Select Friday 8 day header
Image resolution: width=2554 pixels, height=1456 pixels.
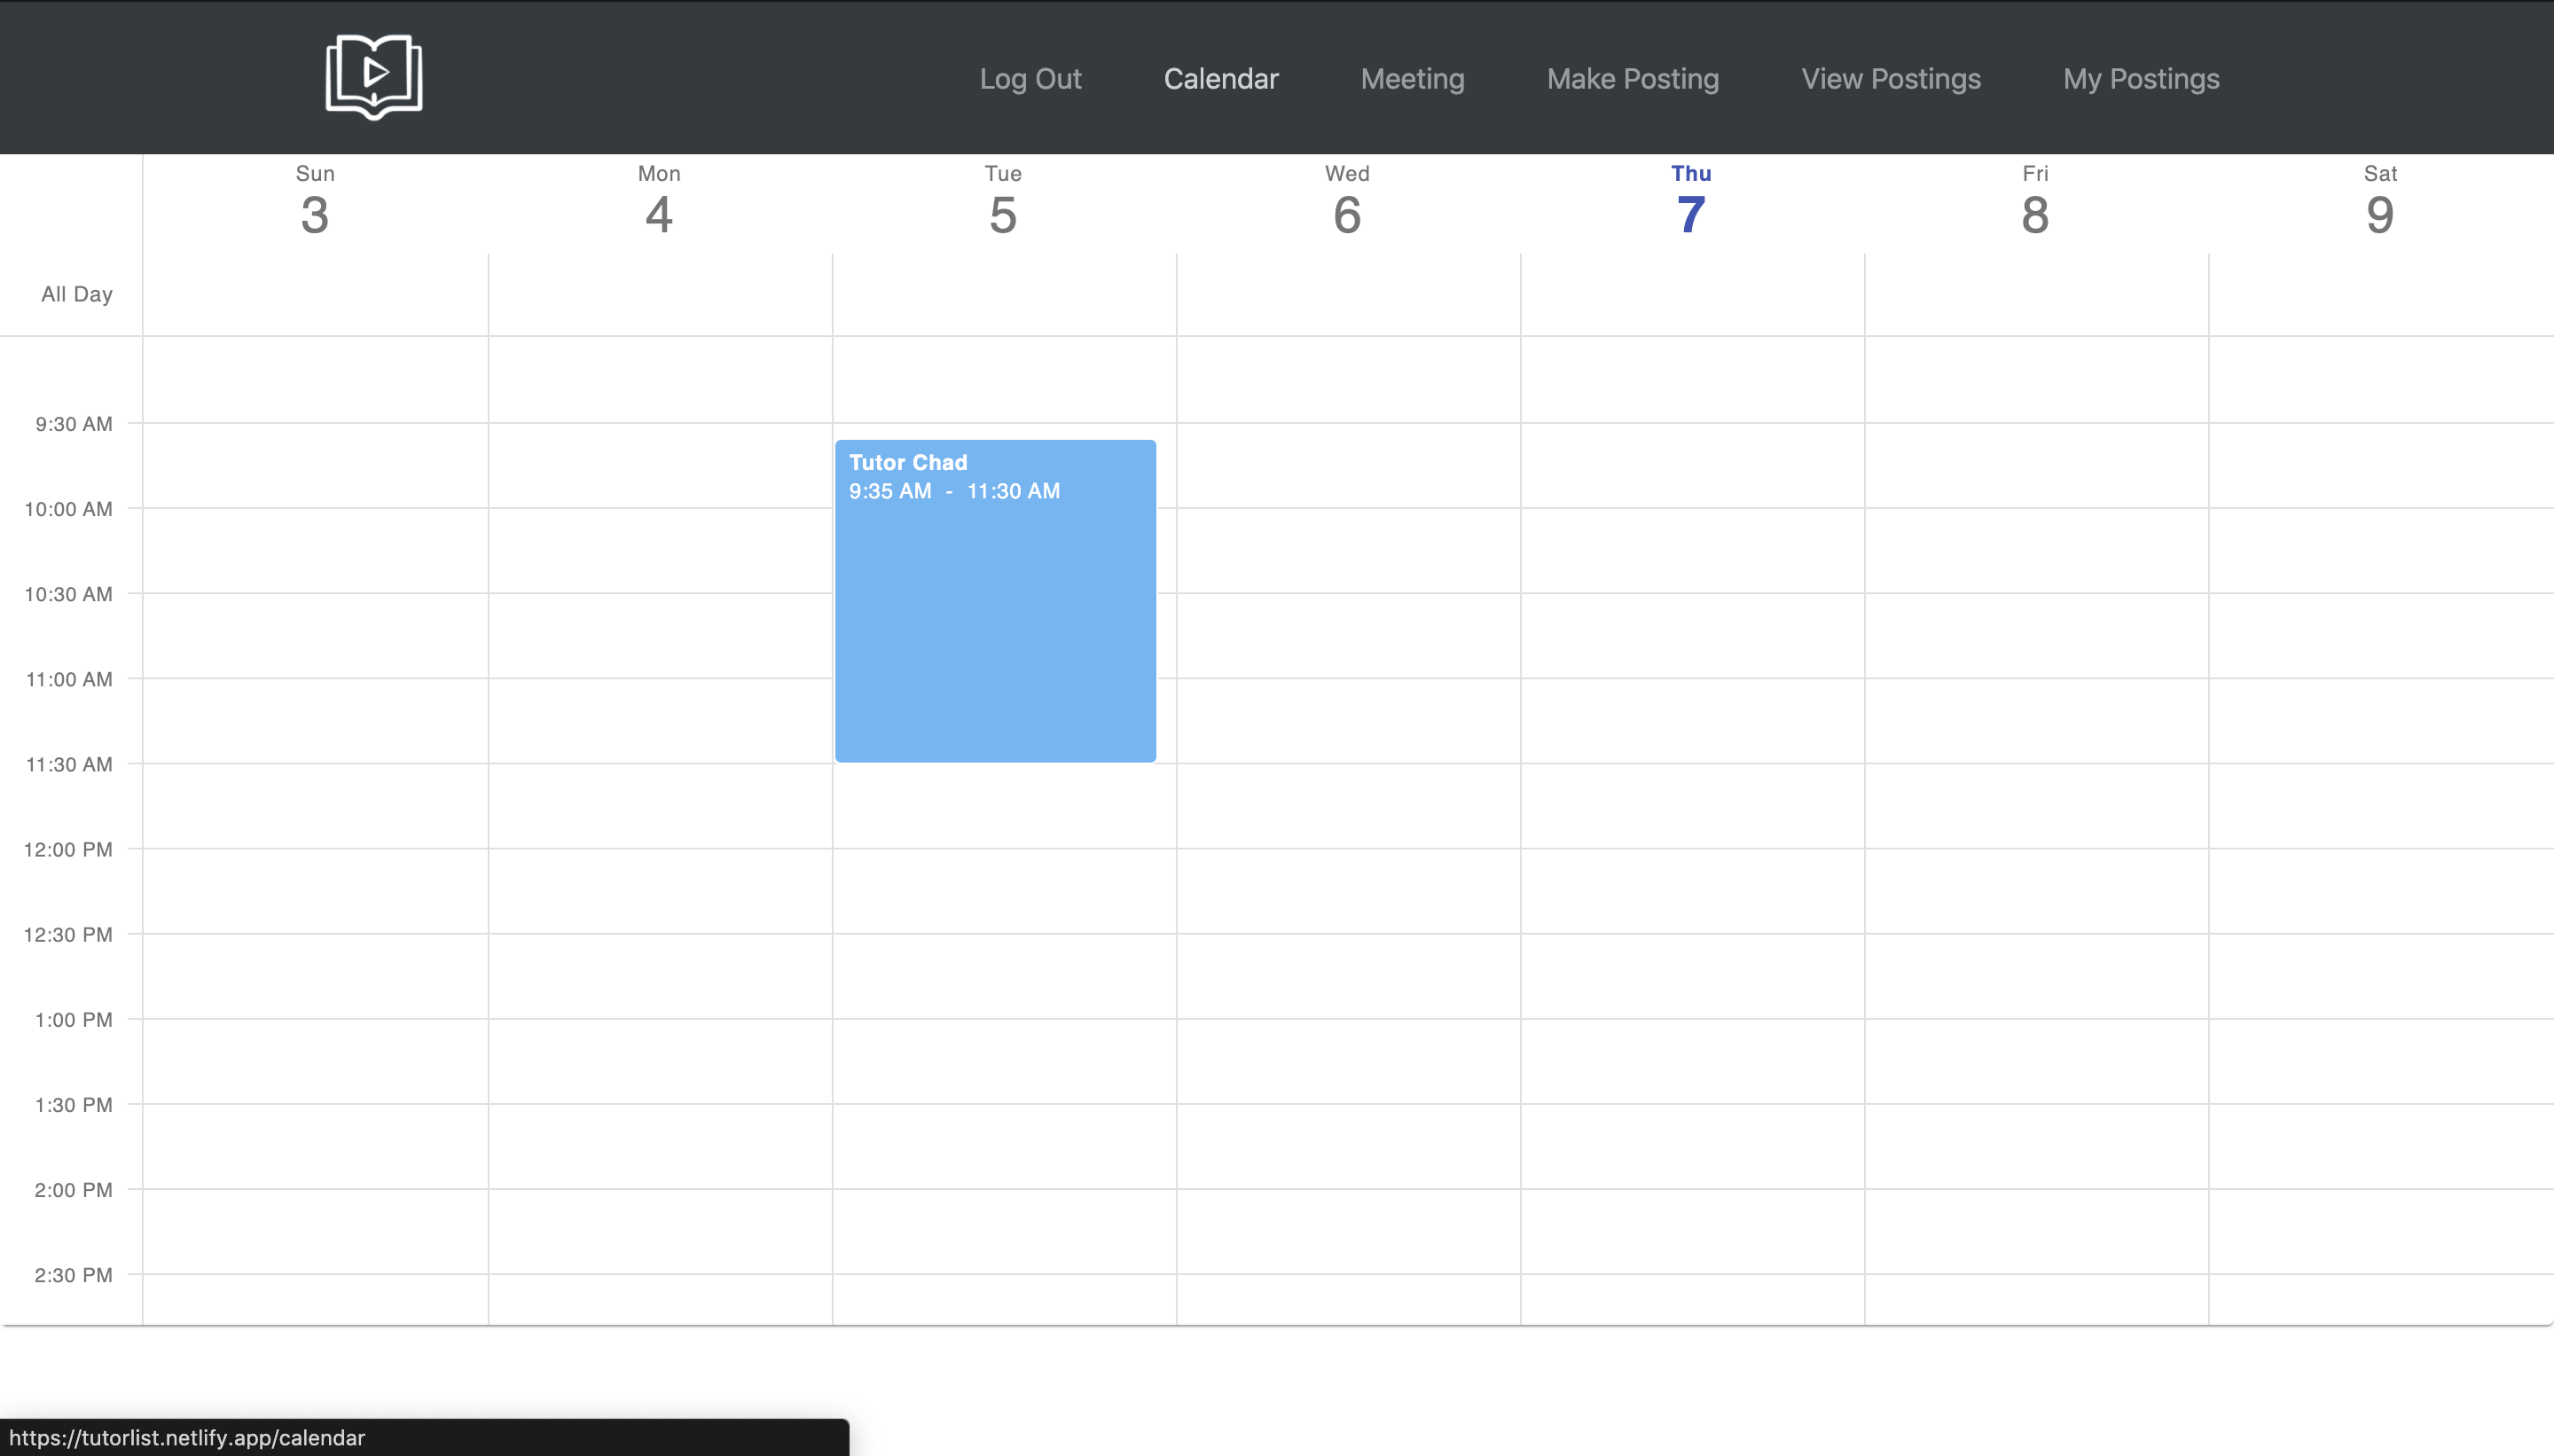point(2035,203)
